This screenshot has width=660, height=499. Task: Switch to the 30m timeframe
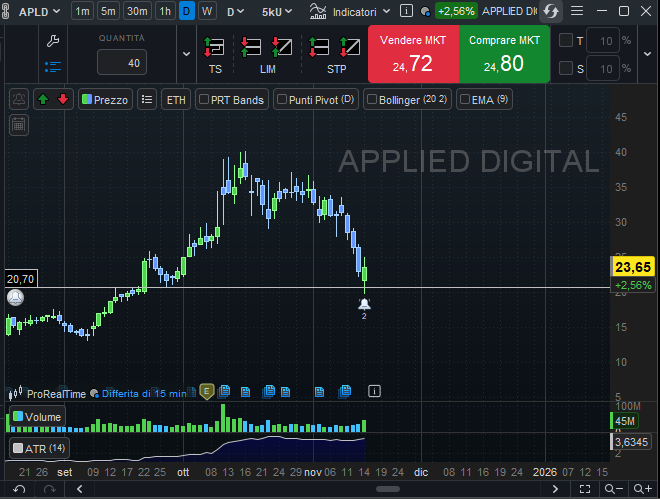click(137, 11)
